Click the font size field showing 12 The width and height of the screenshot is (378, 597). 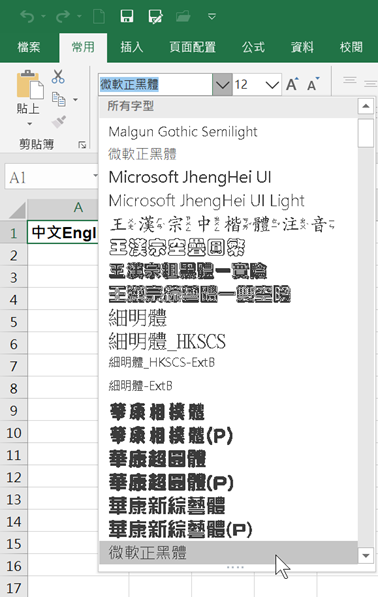point(248,85)
